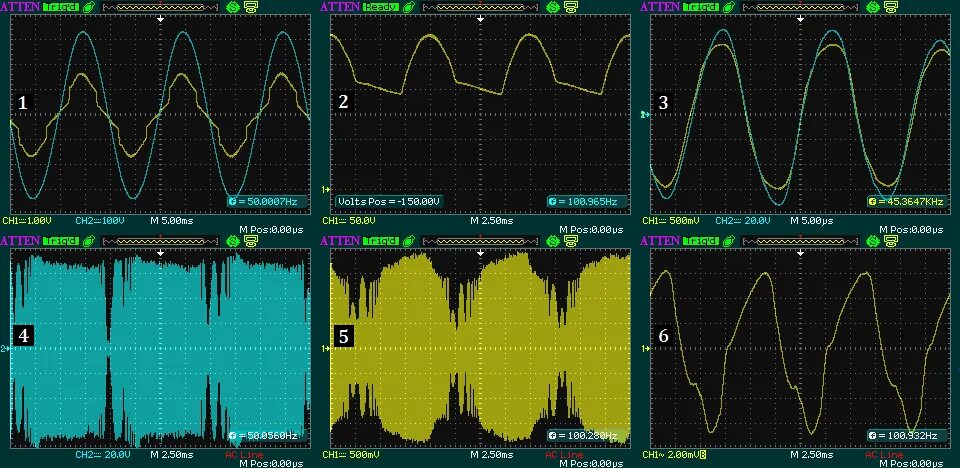Screen dimensions: 960x468
Task: Click the waveform memory bar above the 50.0007Hz scope
Action: pos(160,7)
